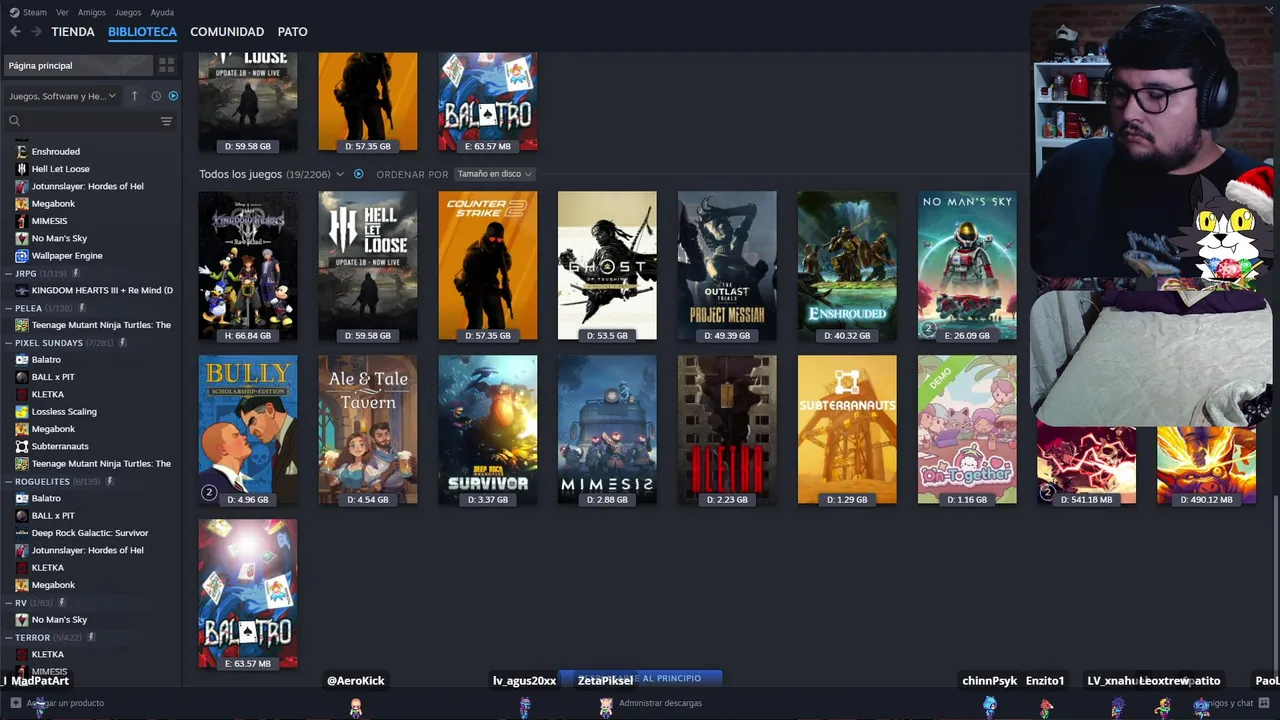Screen dimensions: 1280x720
Task: Collapse the PELEA collection
Action: (8, 308)
